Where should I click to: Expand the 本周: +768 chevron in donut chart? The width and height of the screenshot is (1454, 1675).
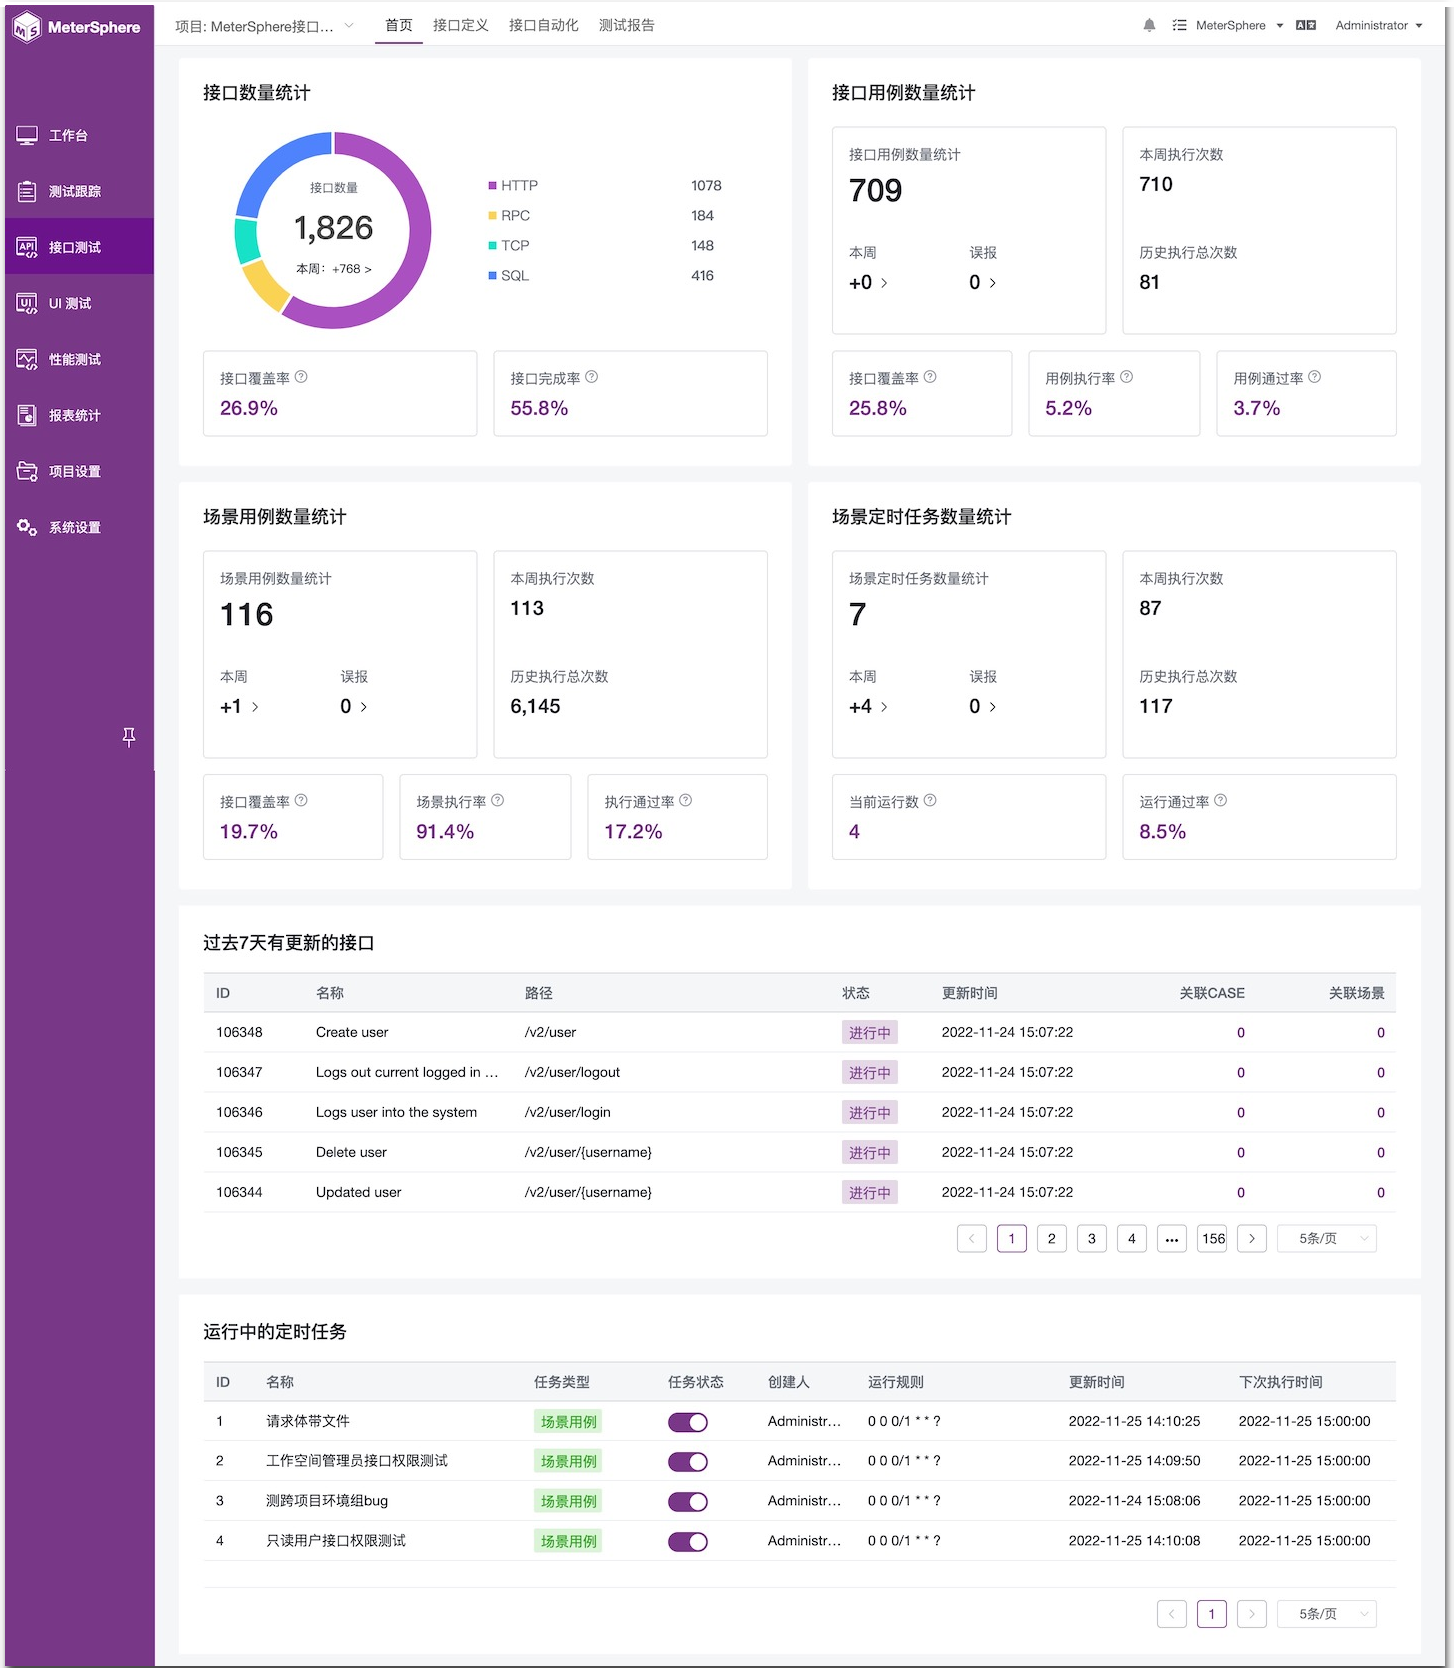pos(368,269)
